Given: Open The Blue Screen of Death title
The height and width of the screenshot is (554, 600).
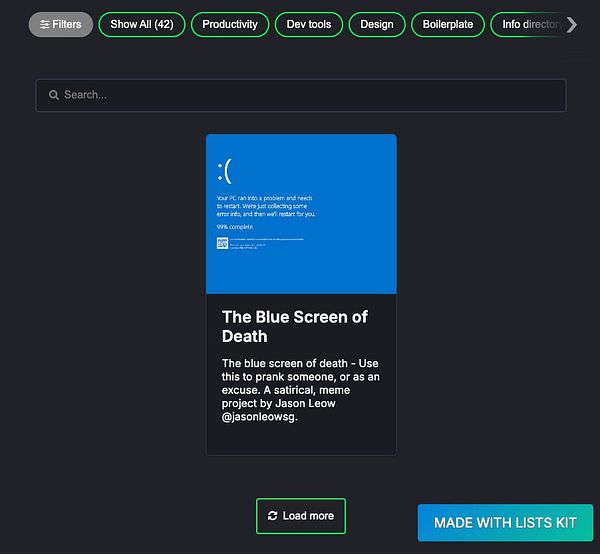Looking at the screenshot, I should [295, 327].
